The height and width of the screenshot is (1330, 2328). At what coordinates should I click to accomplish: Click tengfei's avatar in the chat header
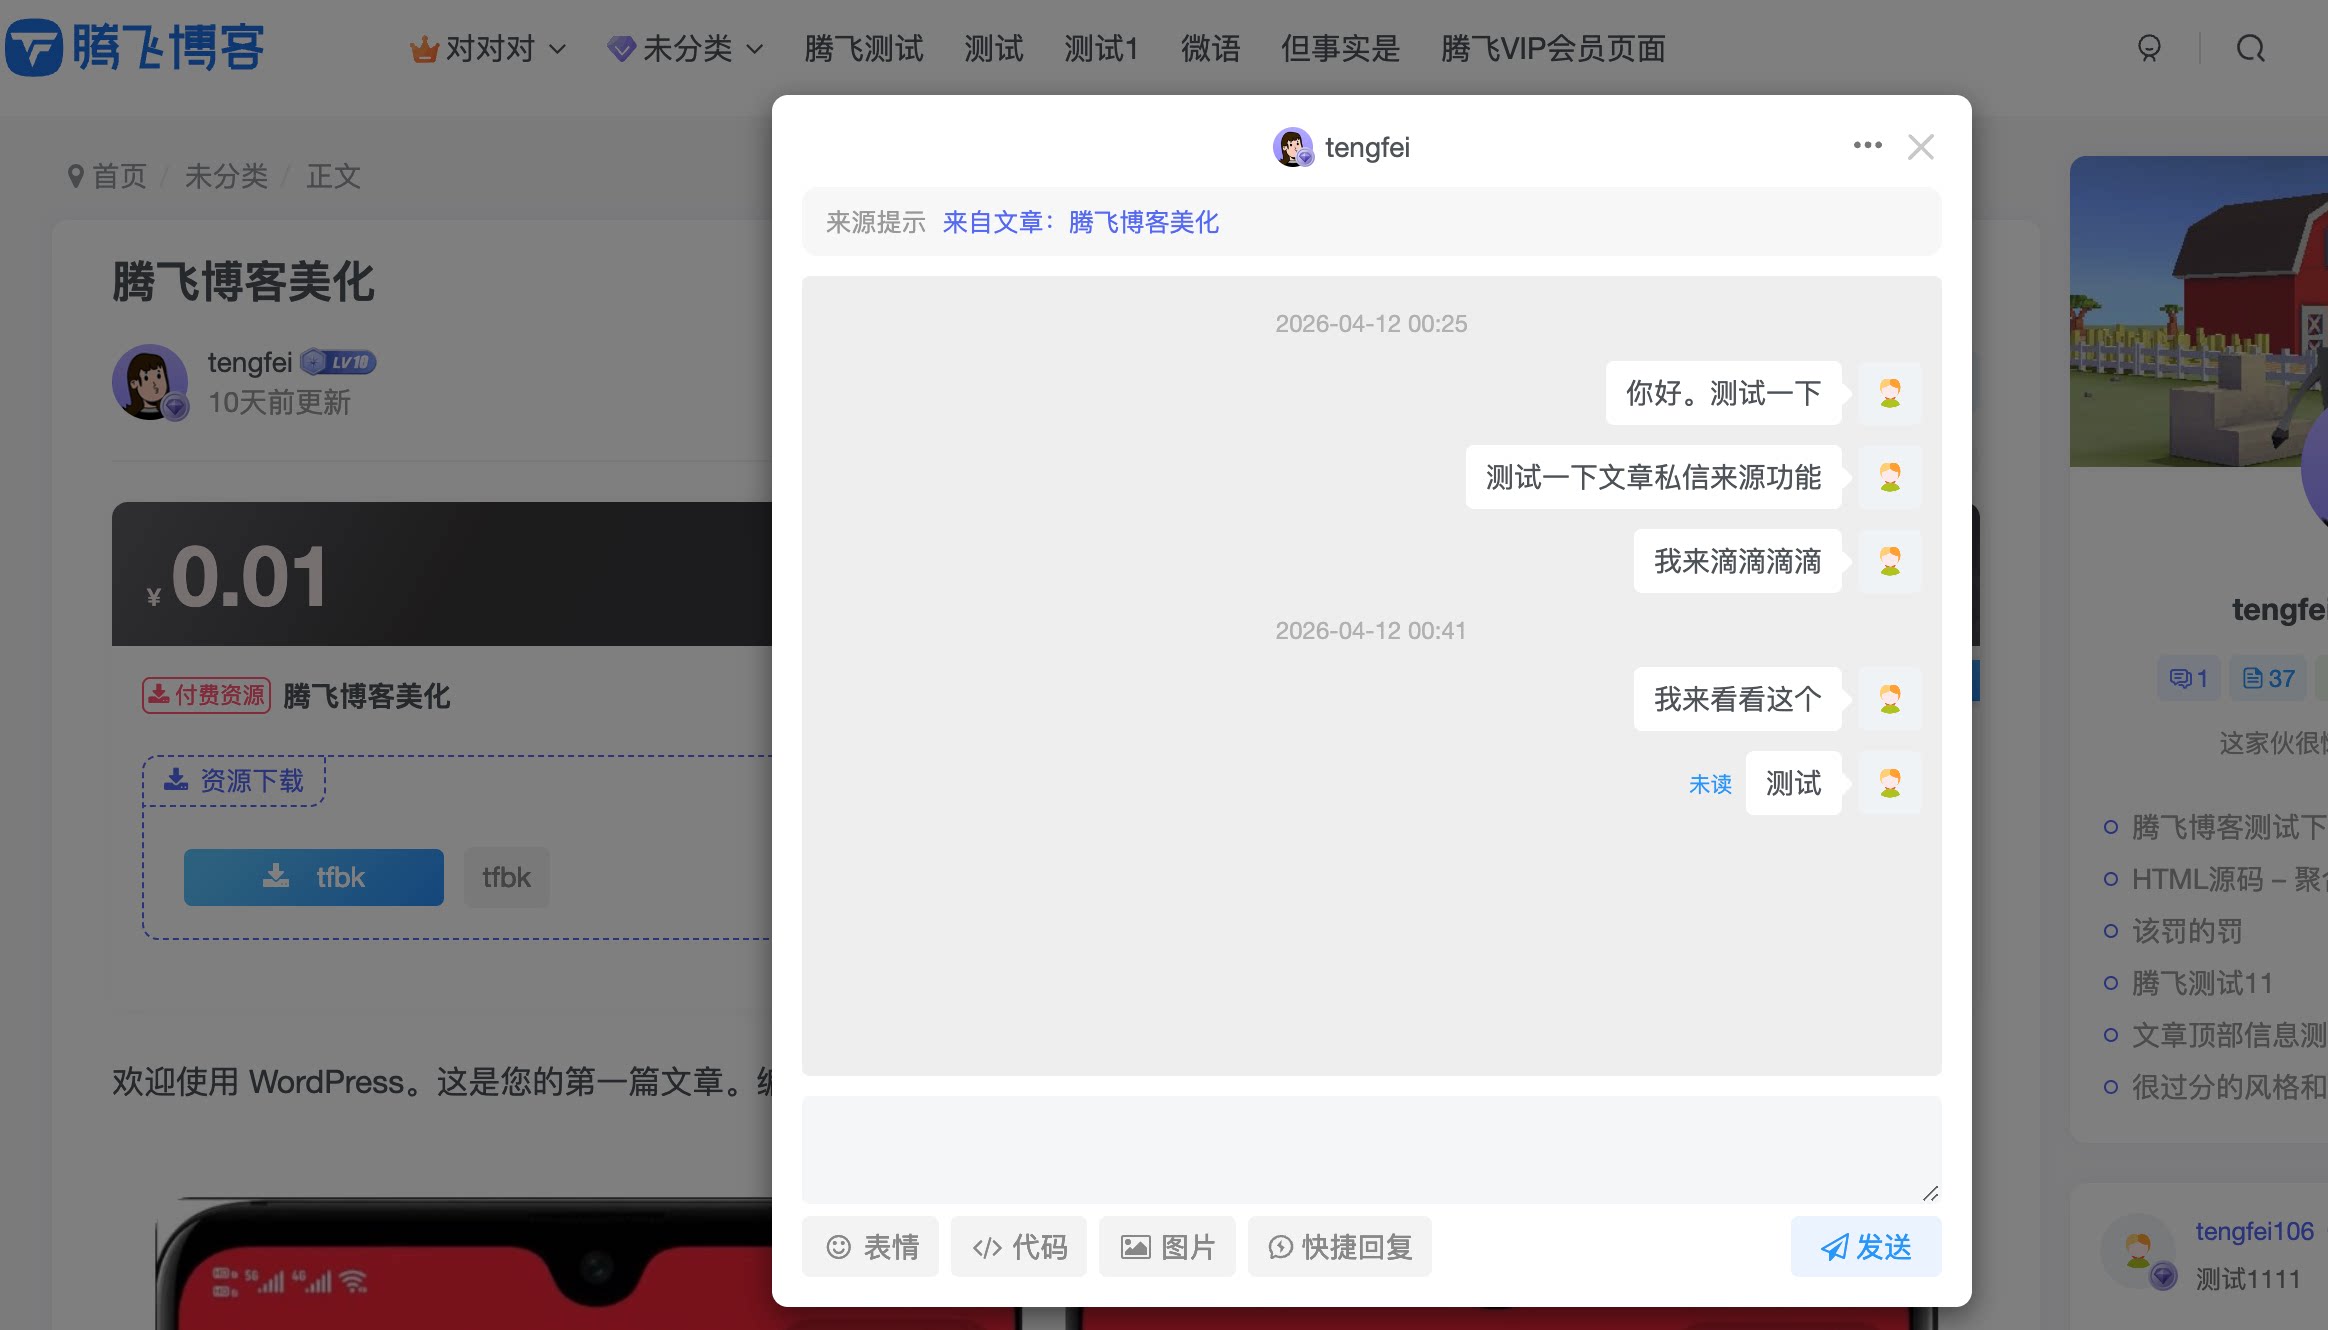(1293, 147)
